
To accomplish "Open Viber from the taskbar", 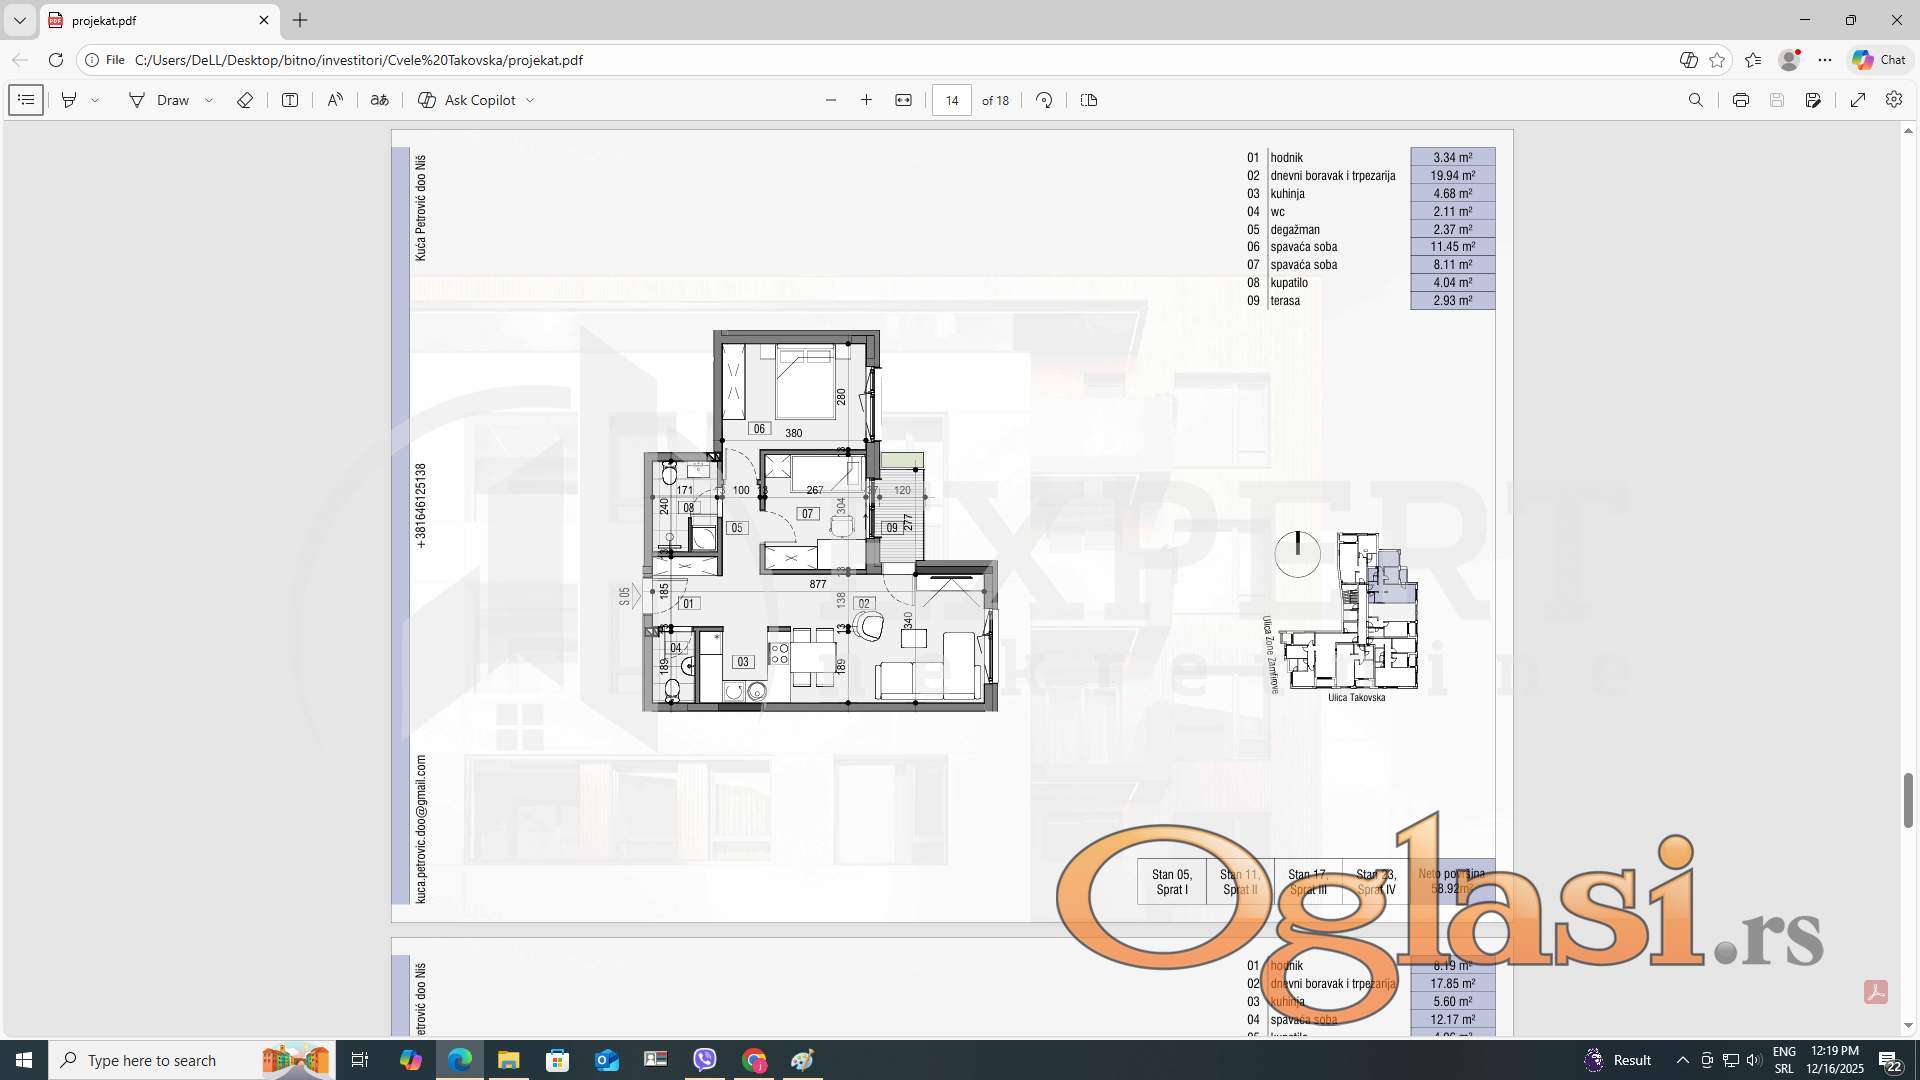I will (705, 1060).
